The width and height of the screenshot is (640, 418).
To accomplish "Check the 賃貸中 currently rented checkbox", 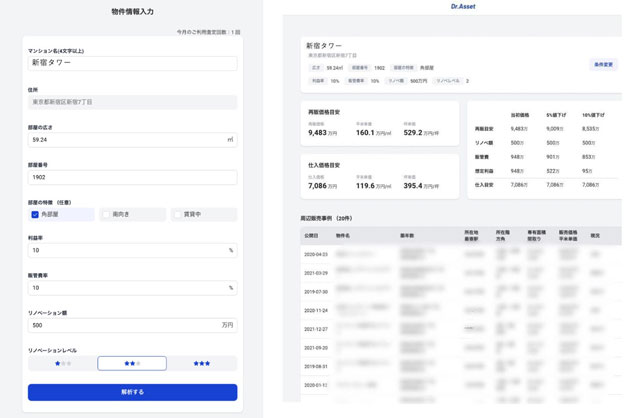I will (178, 214).
